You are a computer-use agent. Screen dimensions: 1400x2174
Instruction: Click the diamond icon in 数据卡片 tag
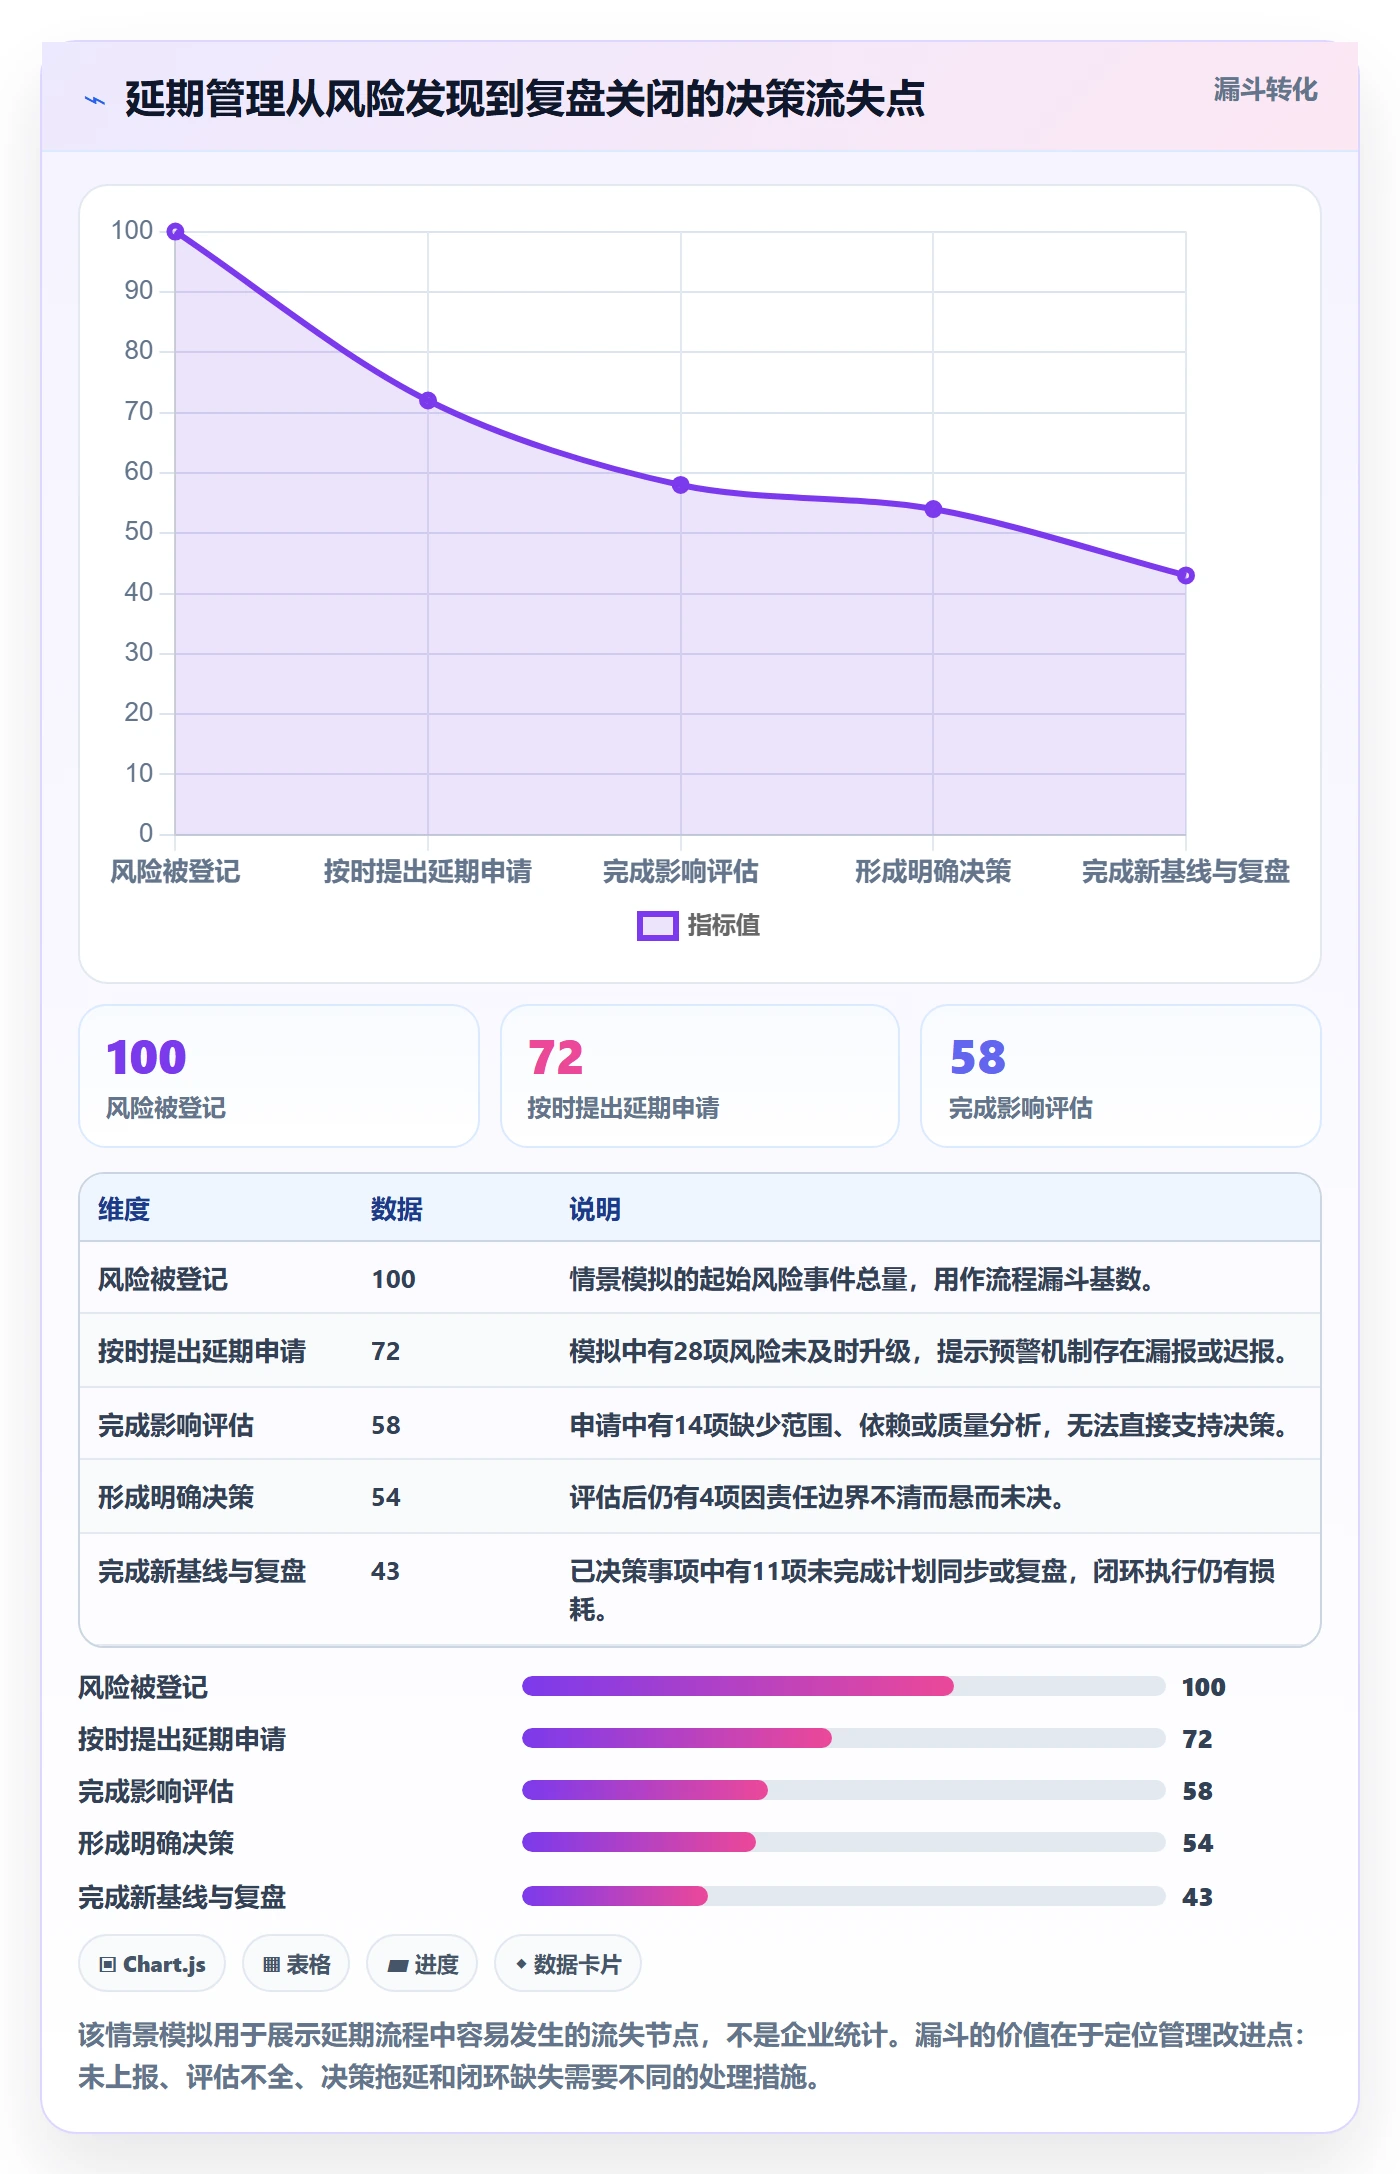click(521, 1964)
